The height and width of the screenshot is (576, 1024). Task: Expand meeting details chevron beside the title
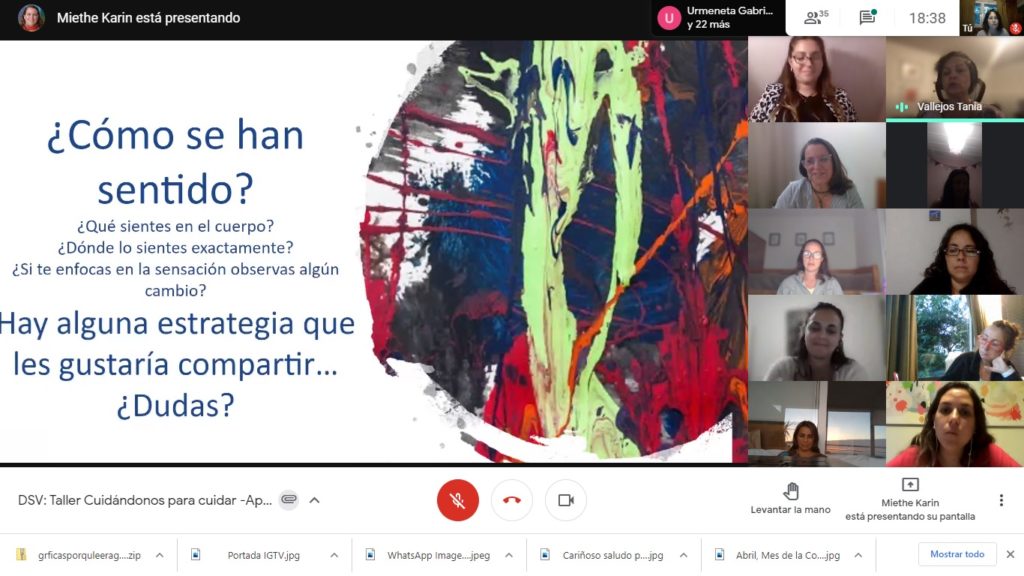[x=314, y=500]
